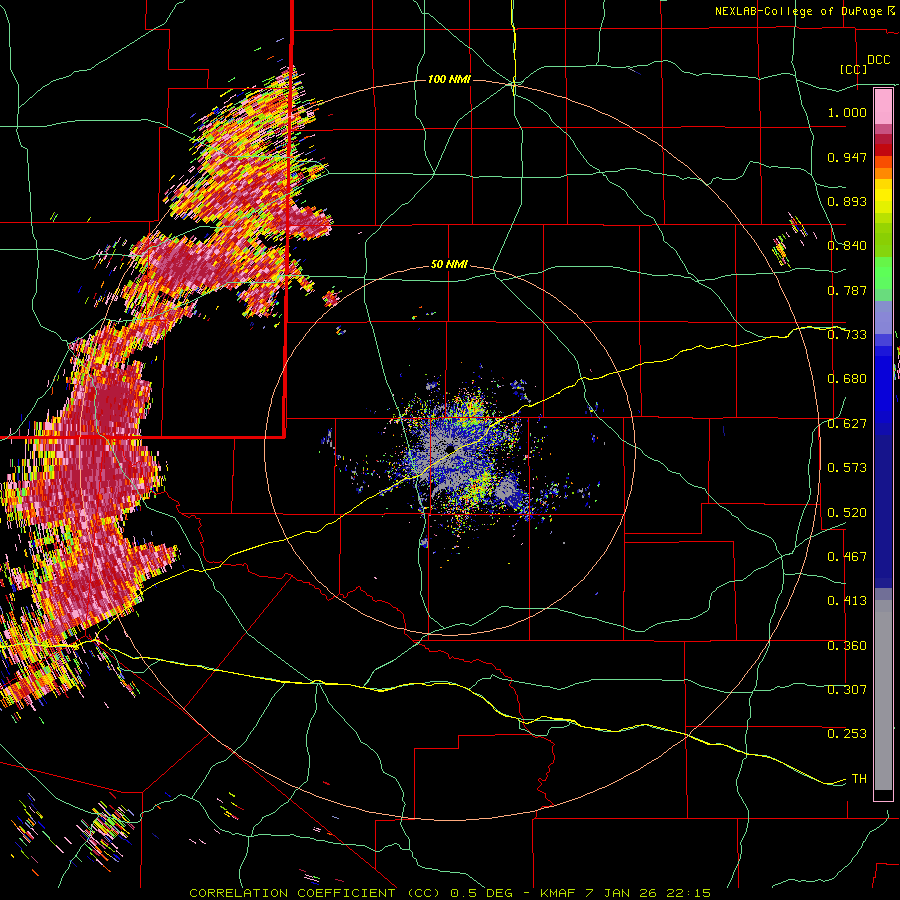Click the bright green segment of color bar
900x900 pixels.
(883, 273)
